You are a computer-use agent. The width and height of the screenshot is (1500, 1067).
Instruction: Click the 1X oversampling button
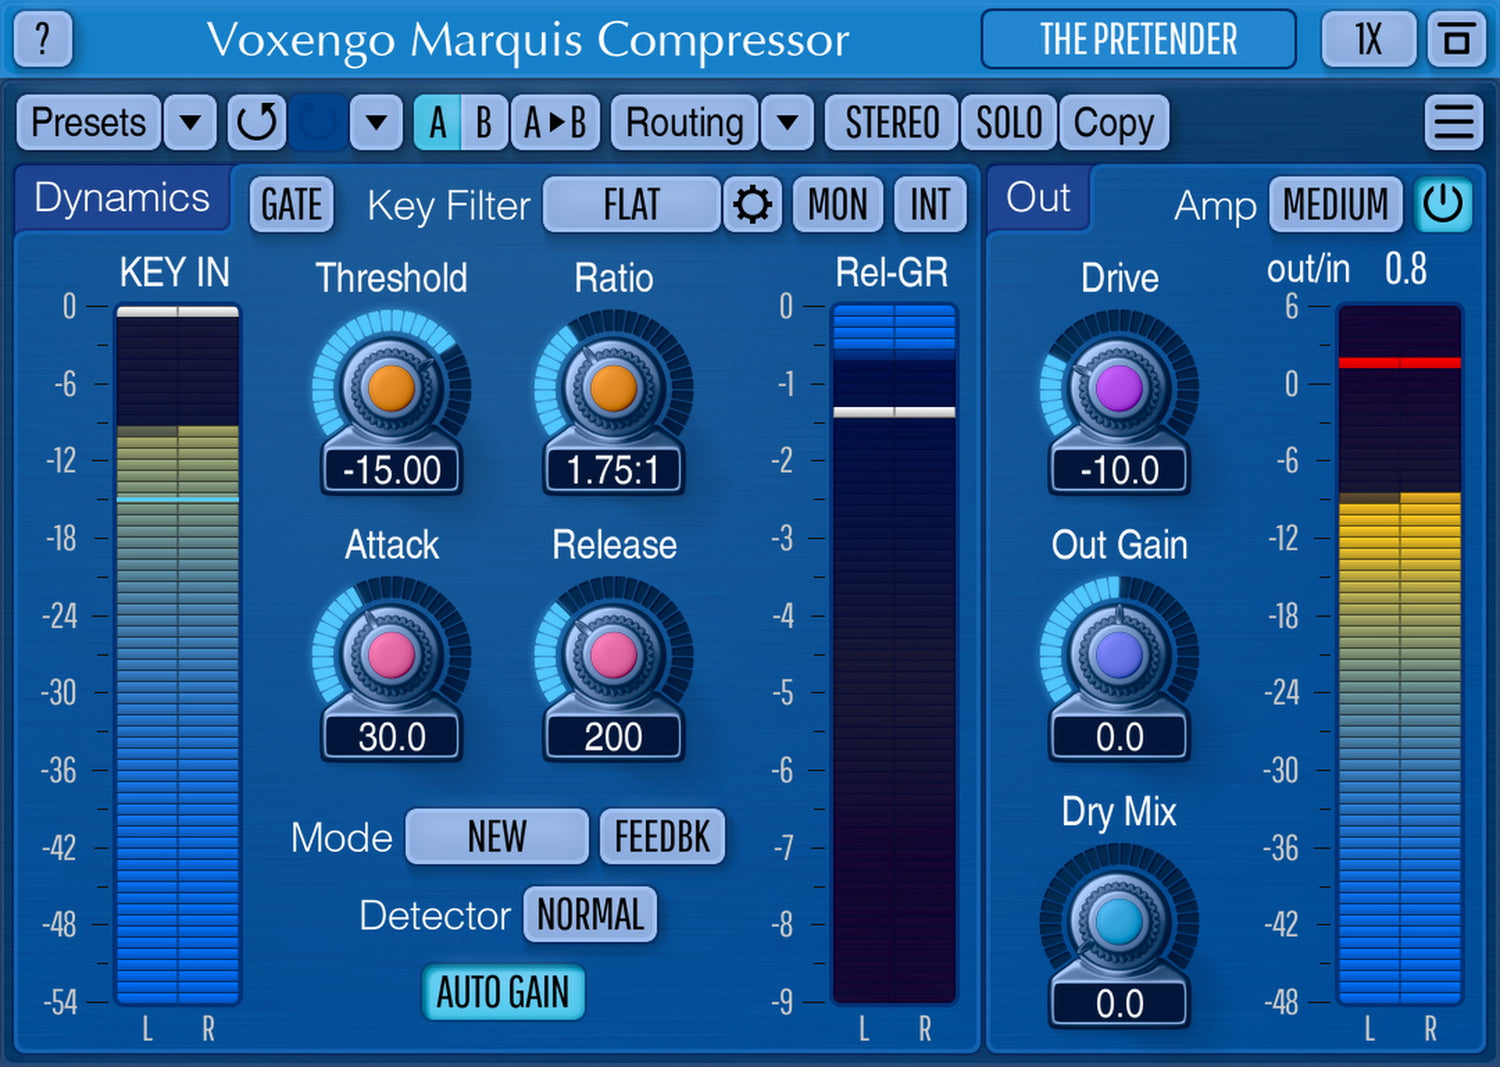pos(1368,40)
